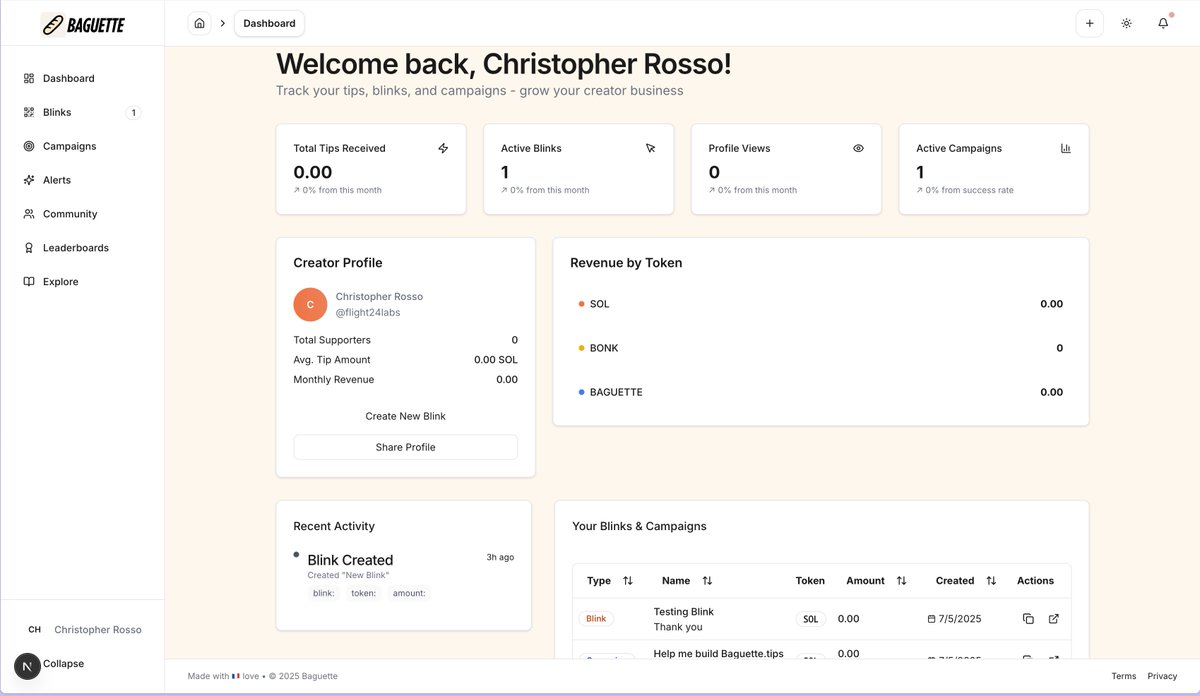Click breadcrumb chevron separator

[223, 23]
